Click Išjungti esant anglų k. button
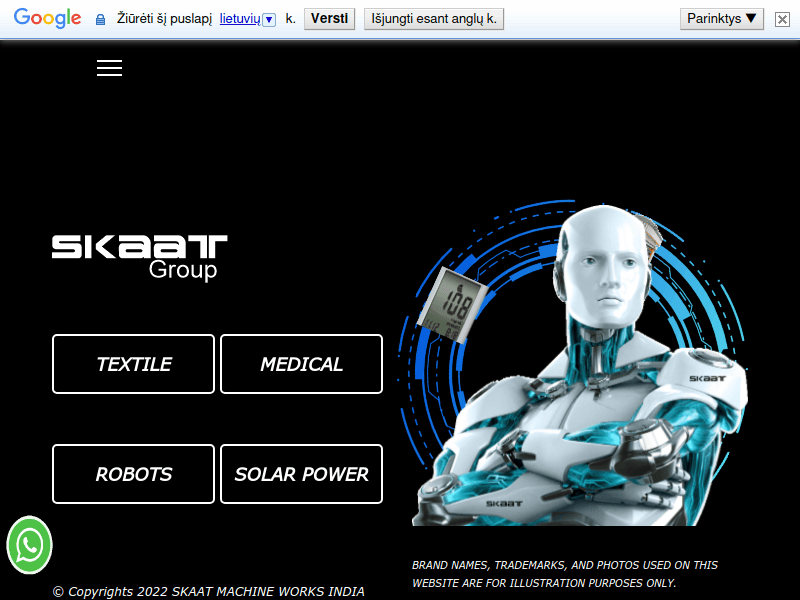The width and height of the screenshot is (800, 600). click(x=433, y=19)
